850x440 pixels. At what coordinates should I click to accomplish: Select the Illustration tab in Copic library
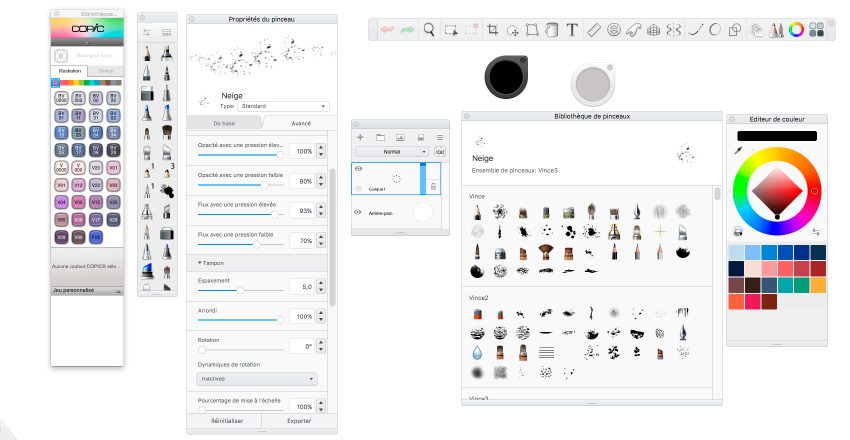(x=70, y=71)
